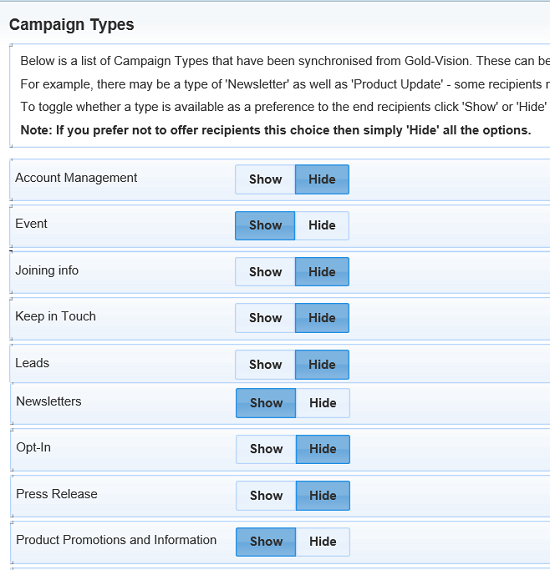The width and height of the screenshot is (550, 570).
Task: Click Hide for Opt-In
Action: coord(323,449)
